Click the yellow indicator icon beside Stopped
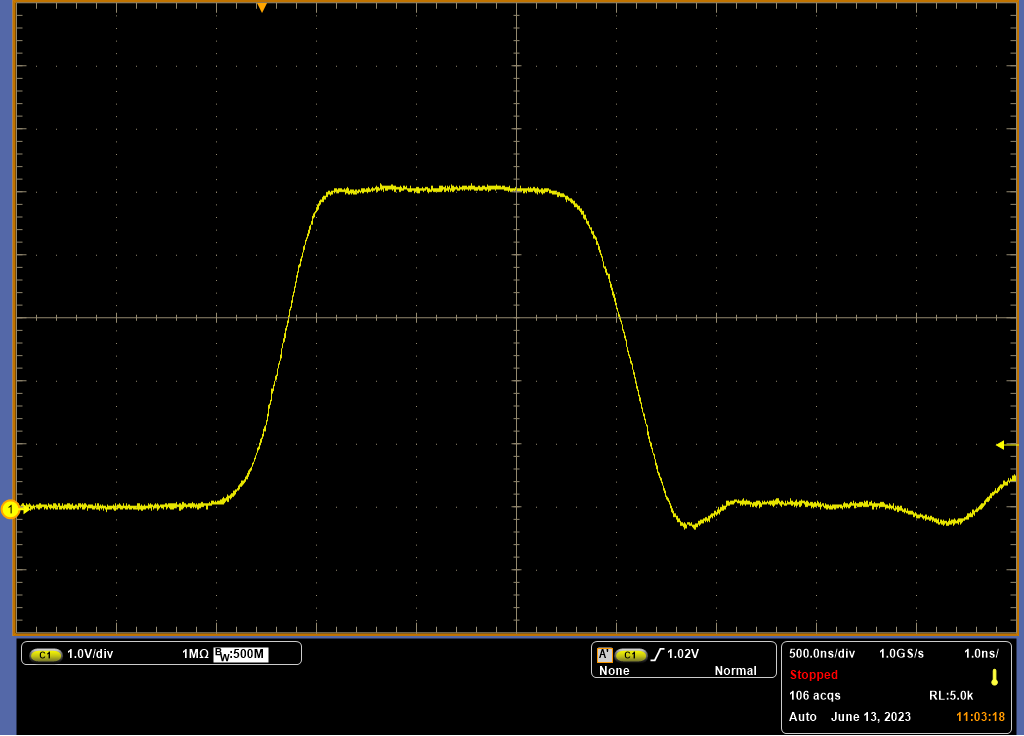The image size is (1024, 736). click(x=994, y=677)
